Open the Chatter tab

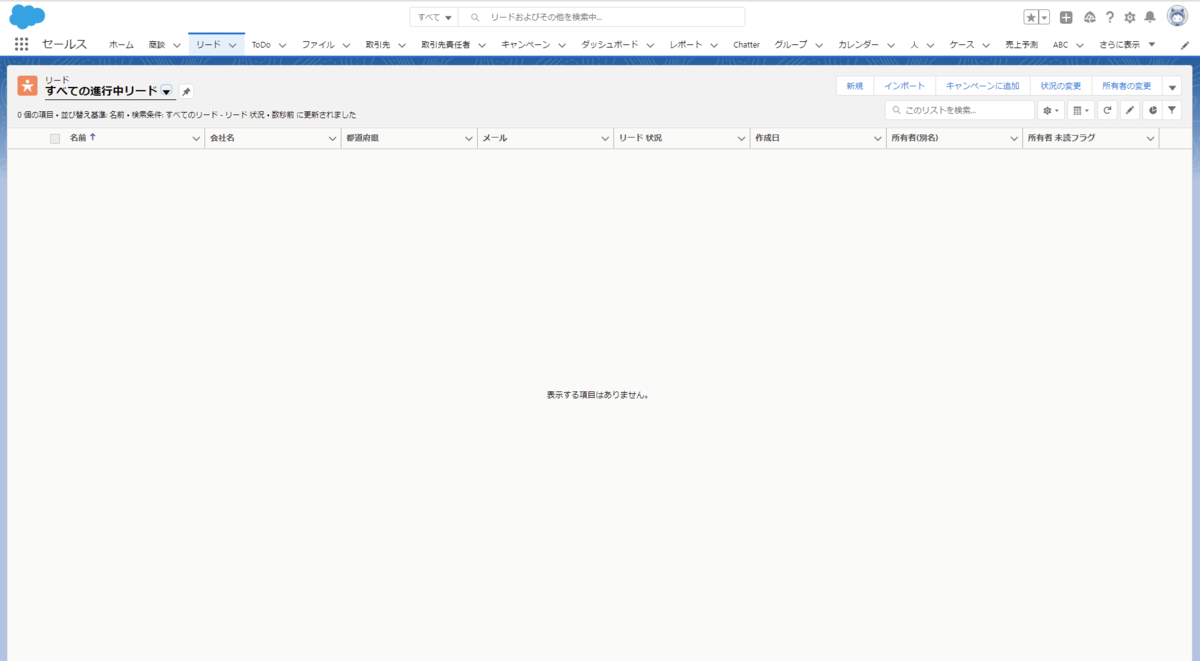tap(746, 44)
